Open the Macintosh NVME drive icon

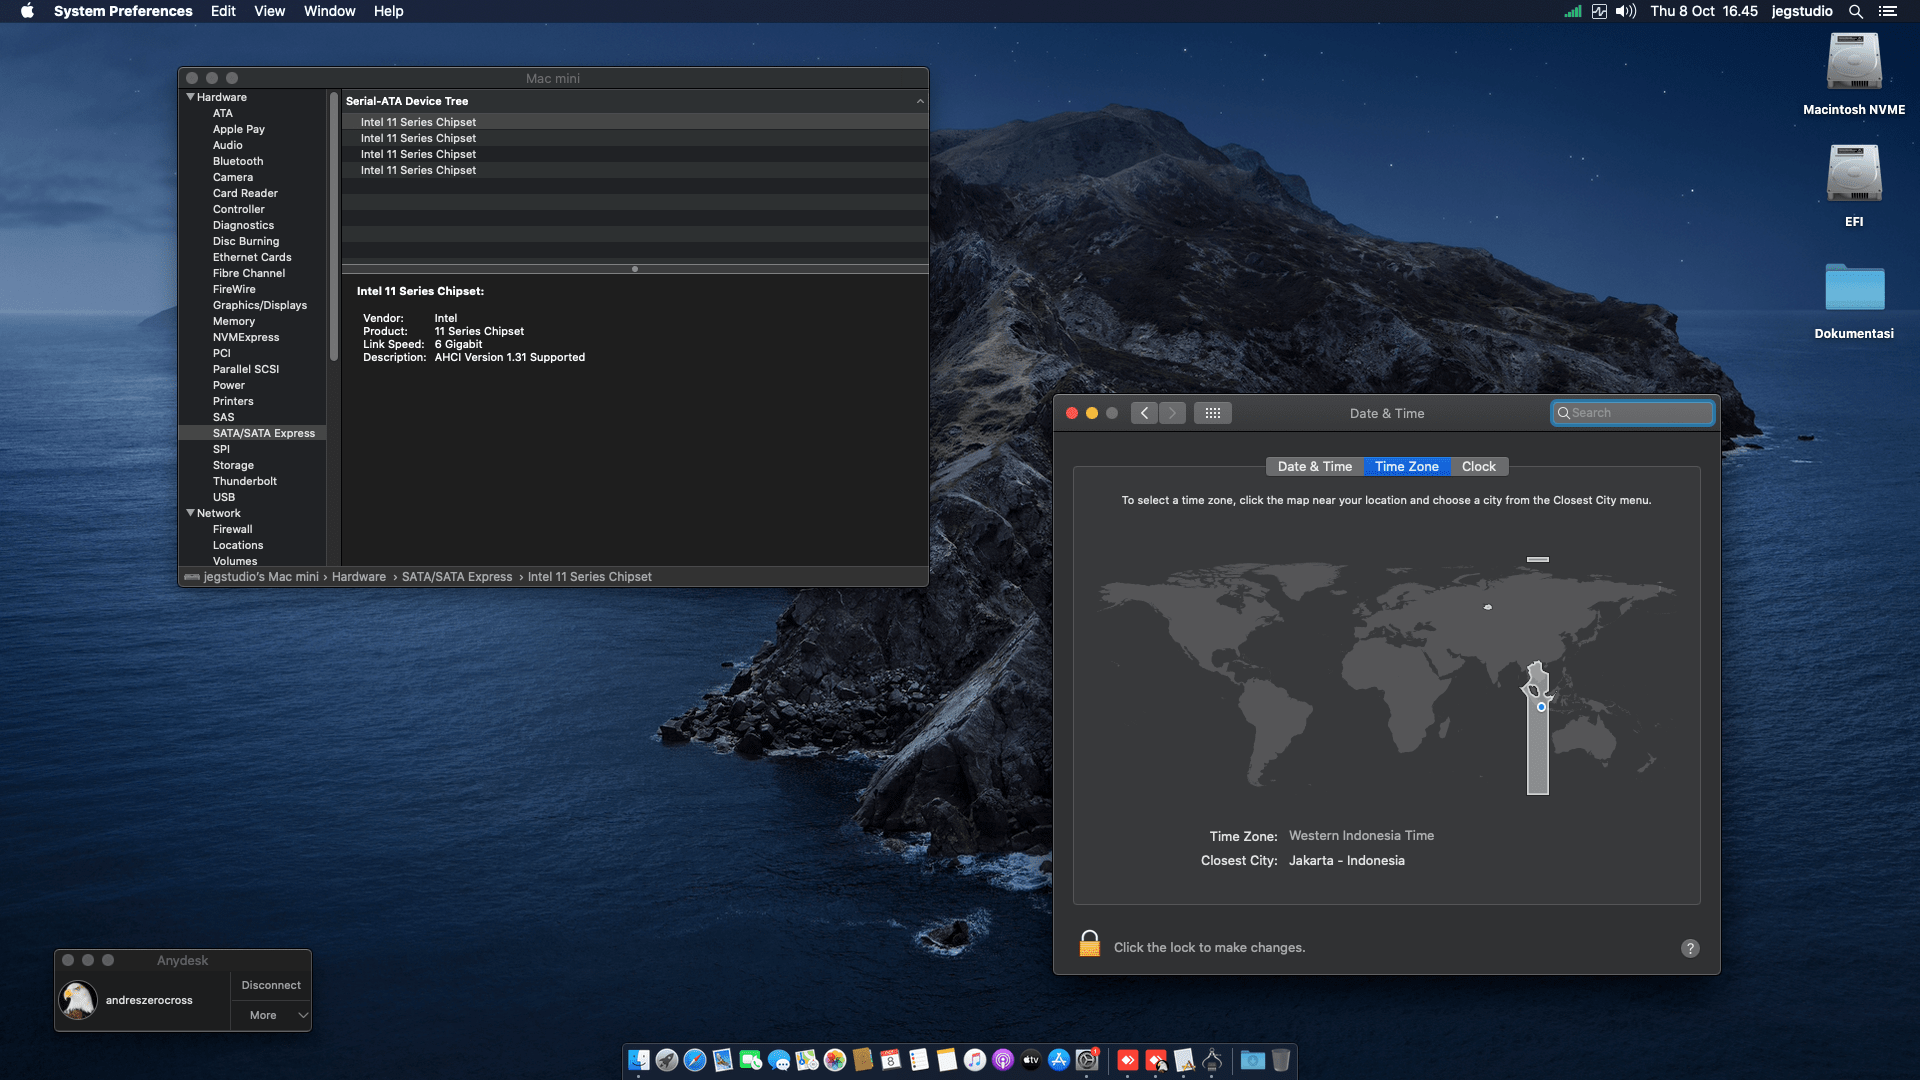[1853, 64]
